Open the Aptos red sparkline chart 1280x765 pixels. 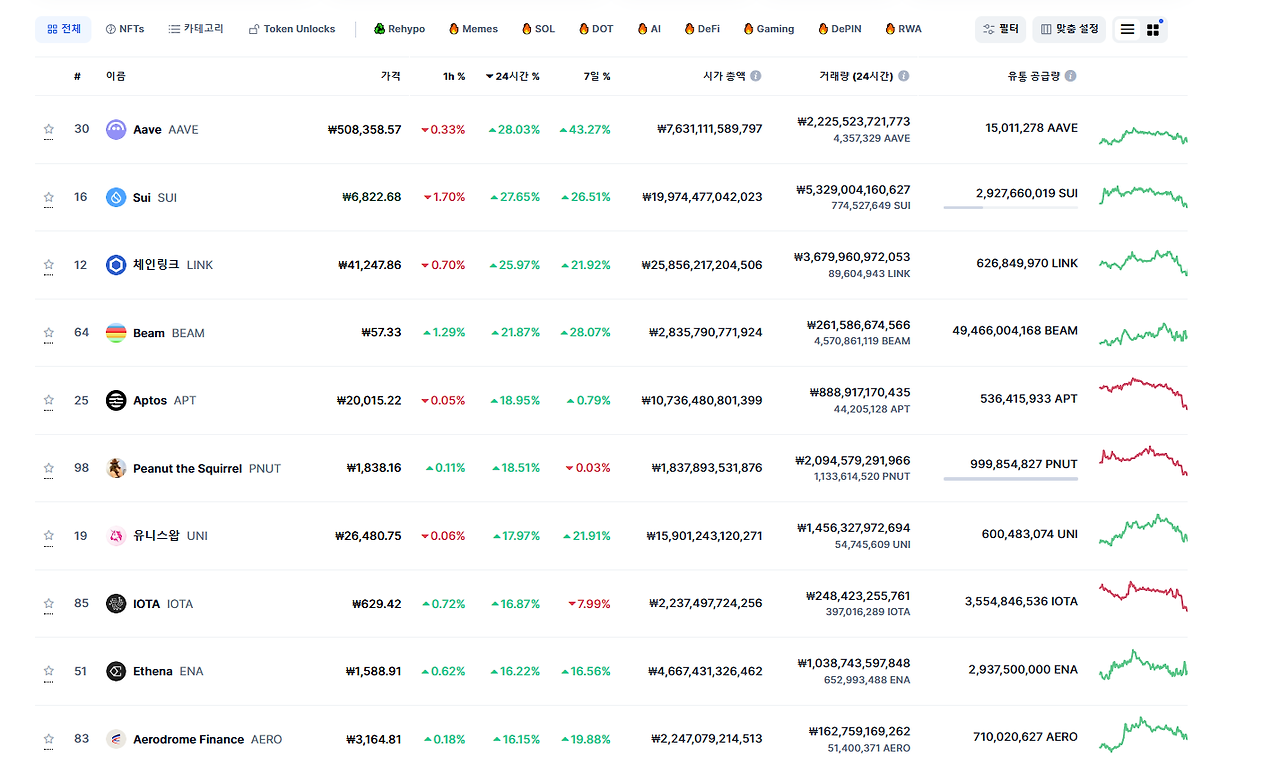(x=1143, y=393)
